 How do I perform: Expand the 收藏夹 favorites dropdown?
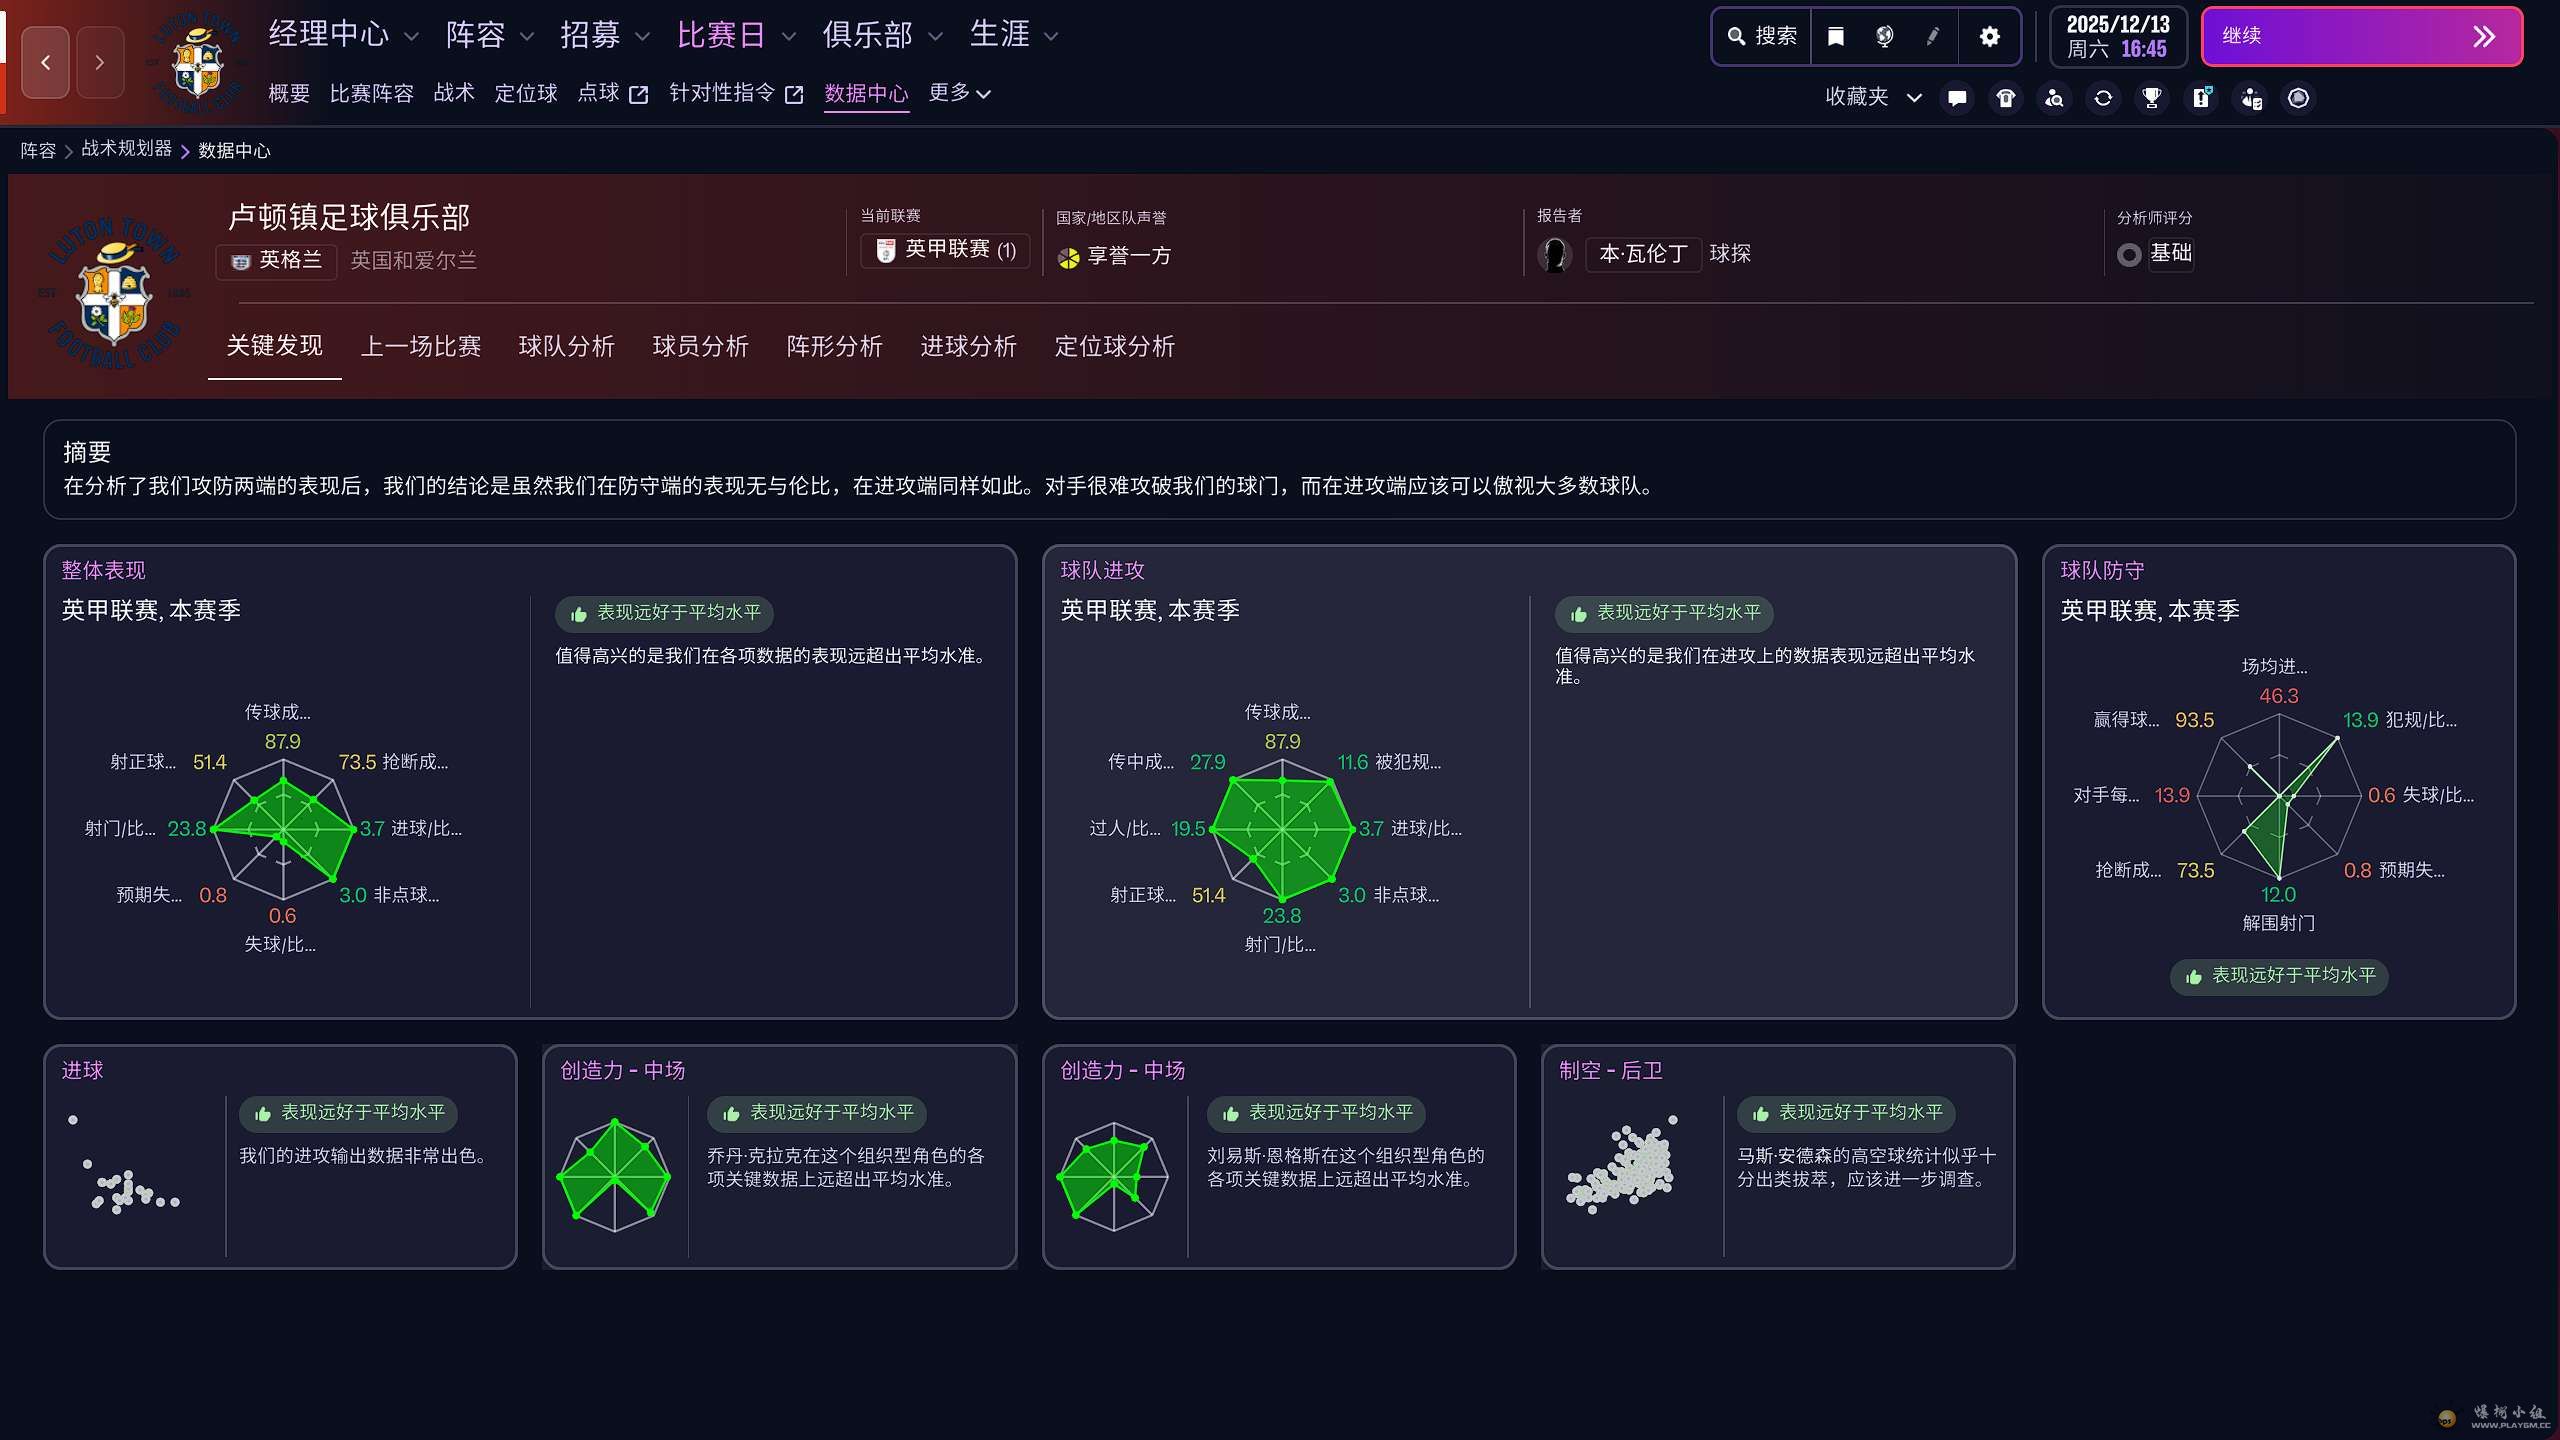[x=1872, y=97]
